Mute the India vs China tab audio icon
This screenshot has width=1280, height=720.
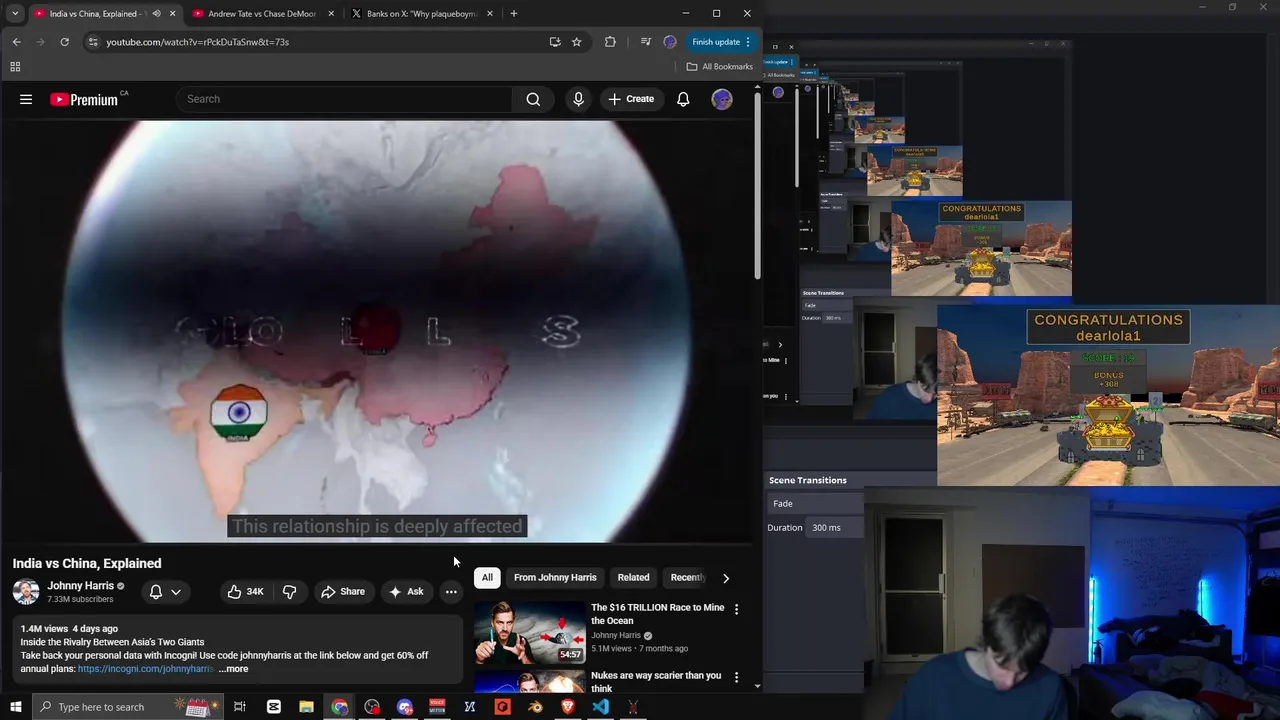(156, 14)
